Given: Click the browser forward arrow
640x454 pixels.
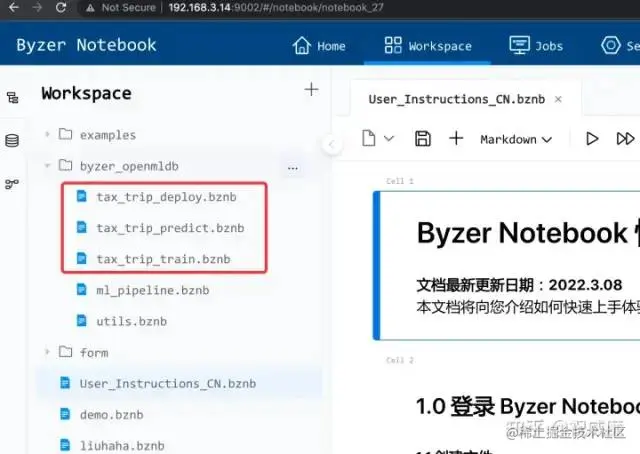Looking at the screenshot, I should [x=37, y=7].
